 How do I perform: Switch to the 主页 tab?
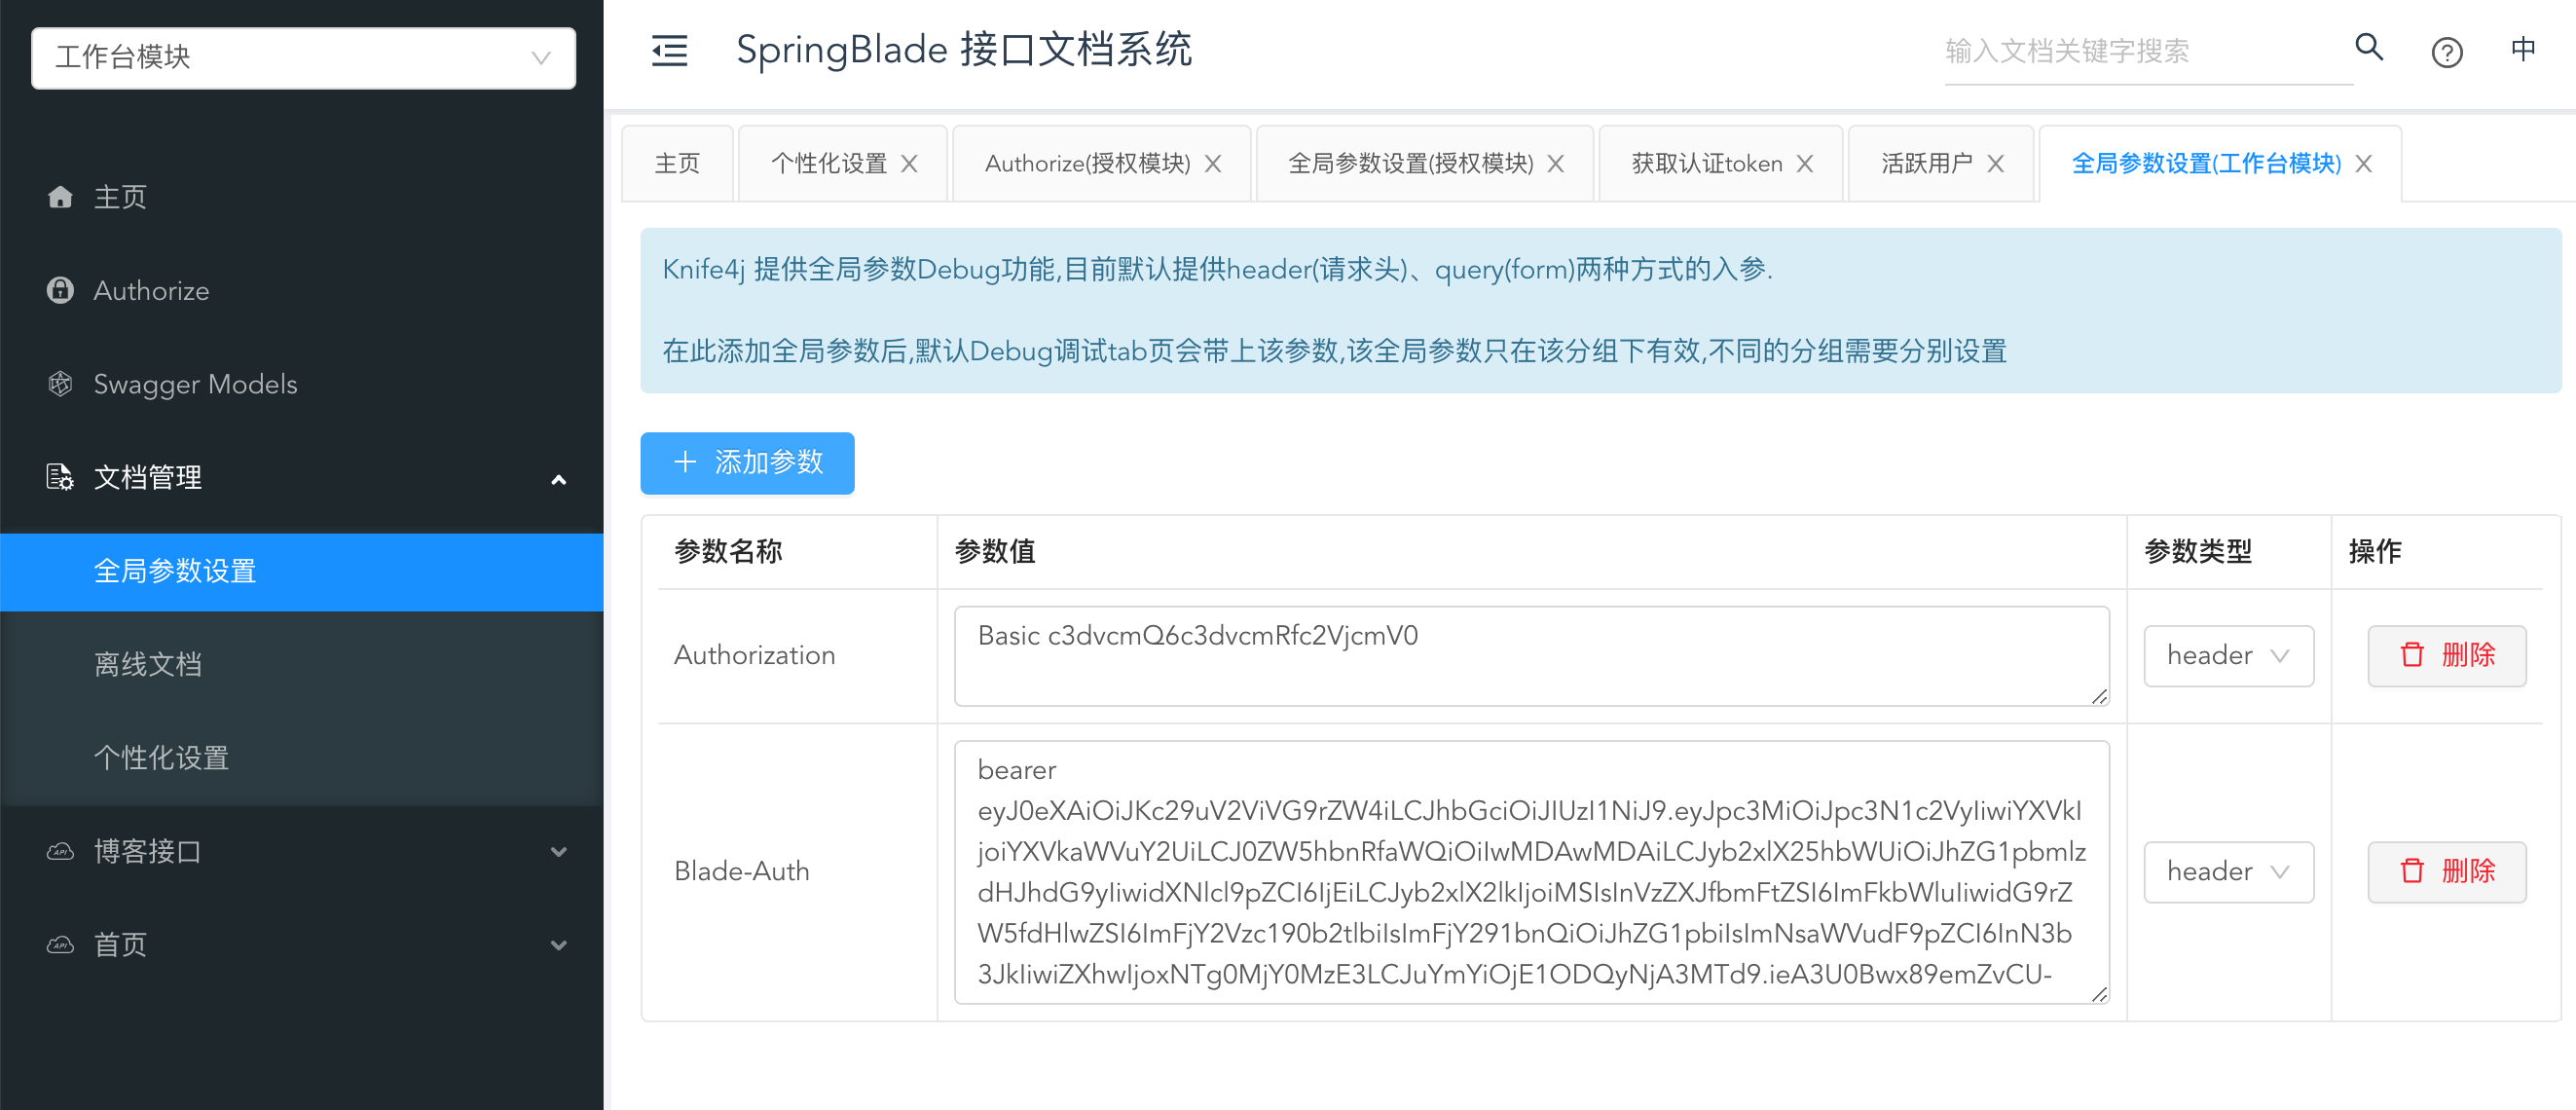[x=677, y=164]
